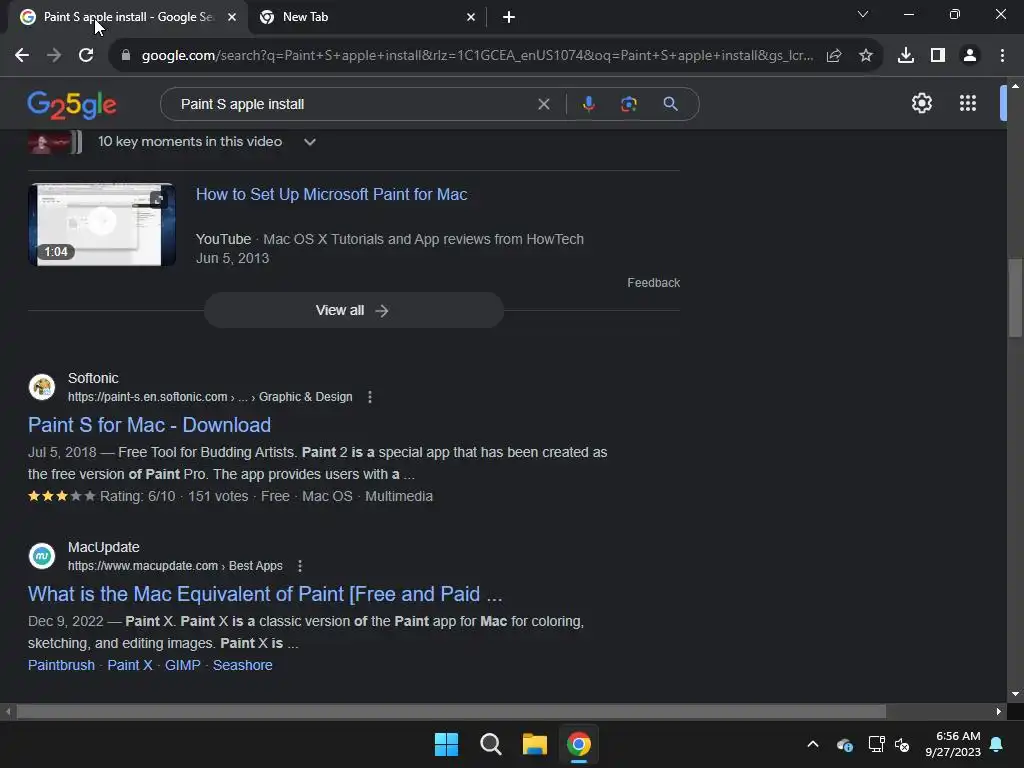
Task: Click the horizontal scrollbar thumb
Action: coord(451,711)
